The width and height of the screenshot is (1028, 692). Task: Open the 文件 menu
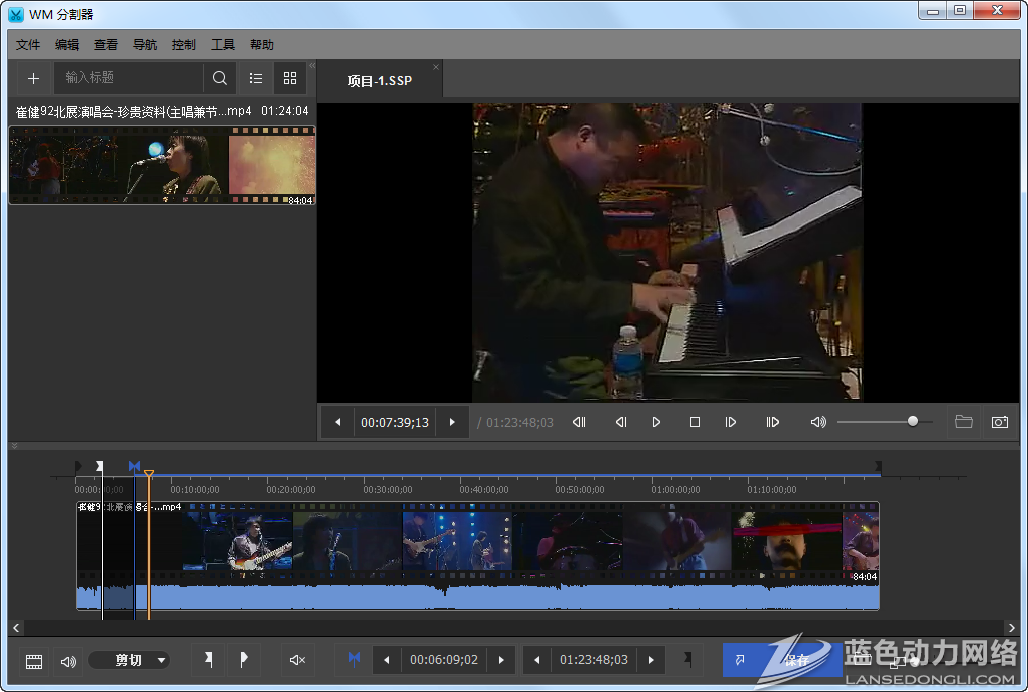click(28, 45)
